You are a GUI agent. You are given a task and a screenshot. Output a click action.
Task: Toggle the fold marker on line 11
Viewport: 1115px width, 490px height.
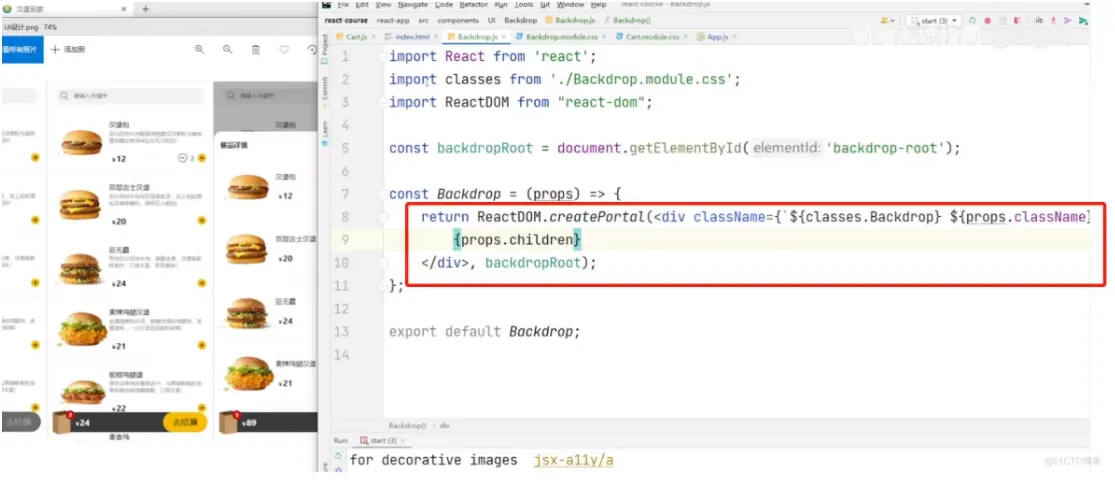(x=383, y=286)
